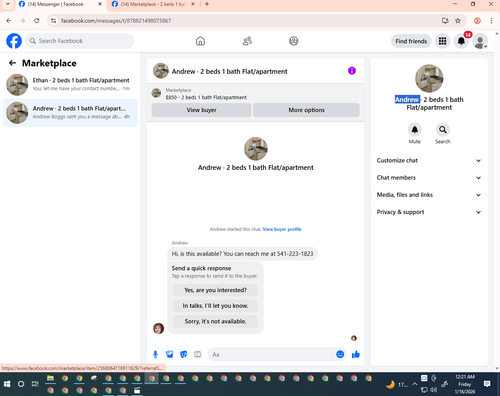Image resolution: width=500 pixels, height=396 pixels.
Task: Click the More options button
Action: tap(306, 110)
